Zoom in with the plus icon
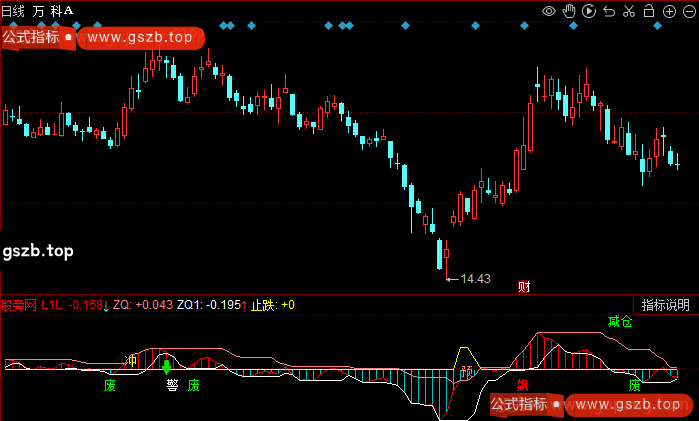 pyautogui.click(x=669, y=11)
